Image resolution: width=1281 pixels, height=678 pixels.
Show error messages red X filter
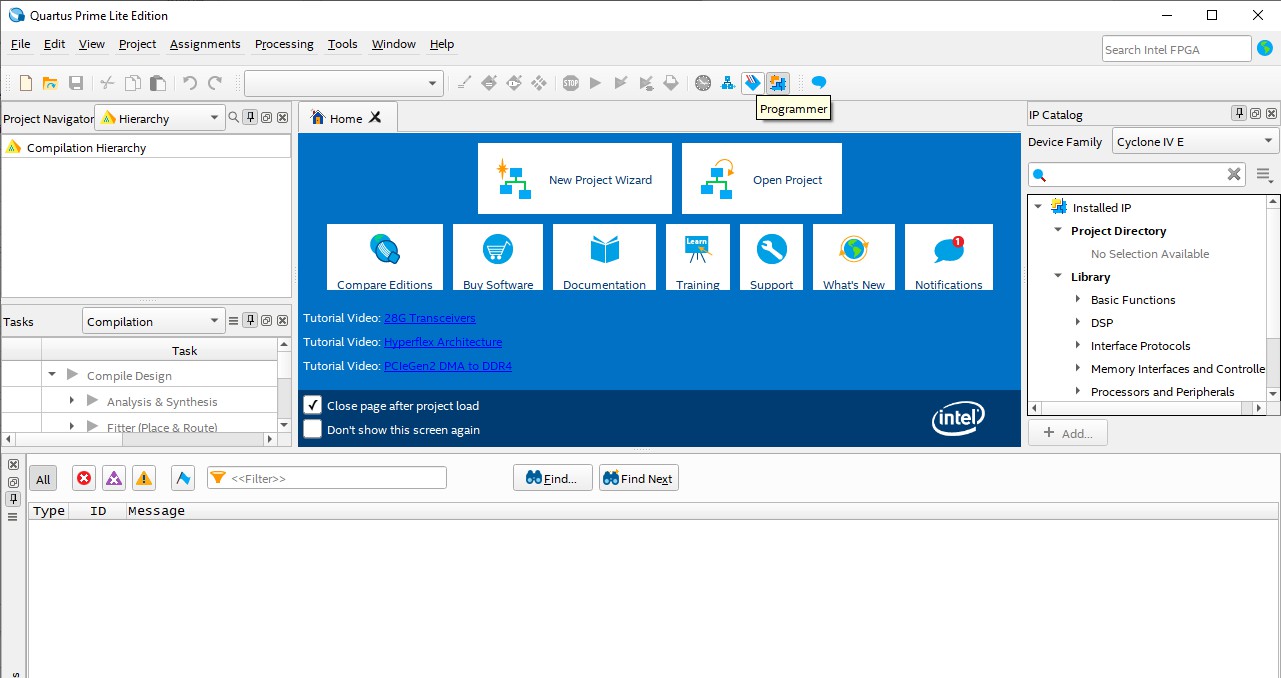pyautogui.click(x=84, y=479)
